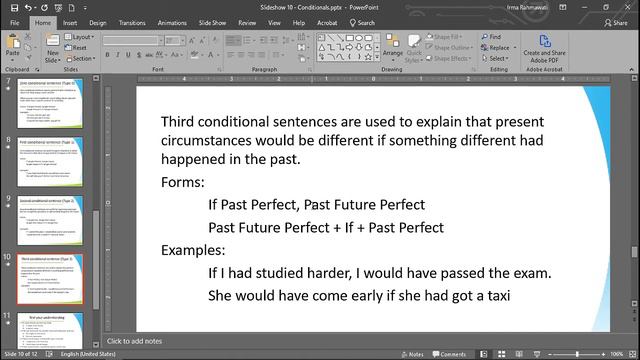Switch to the Transitions tab
640x360 pixels.
tap(132, 23)
